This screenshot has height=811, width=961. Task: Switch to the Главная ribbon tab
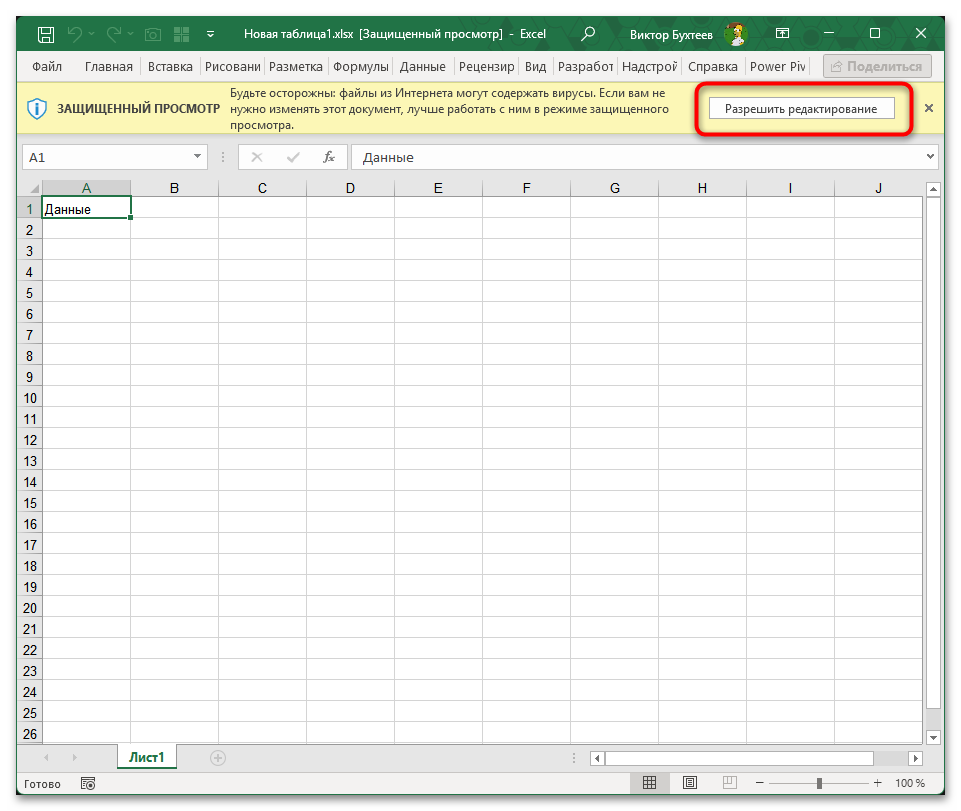click(108, 66)
